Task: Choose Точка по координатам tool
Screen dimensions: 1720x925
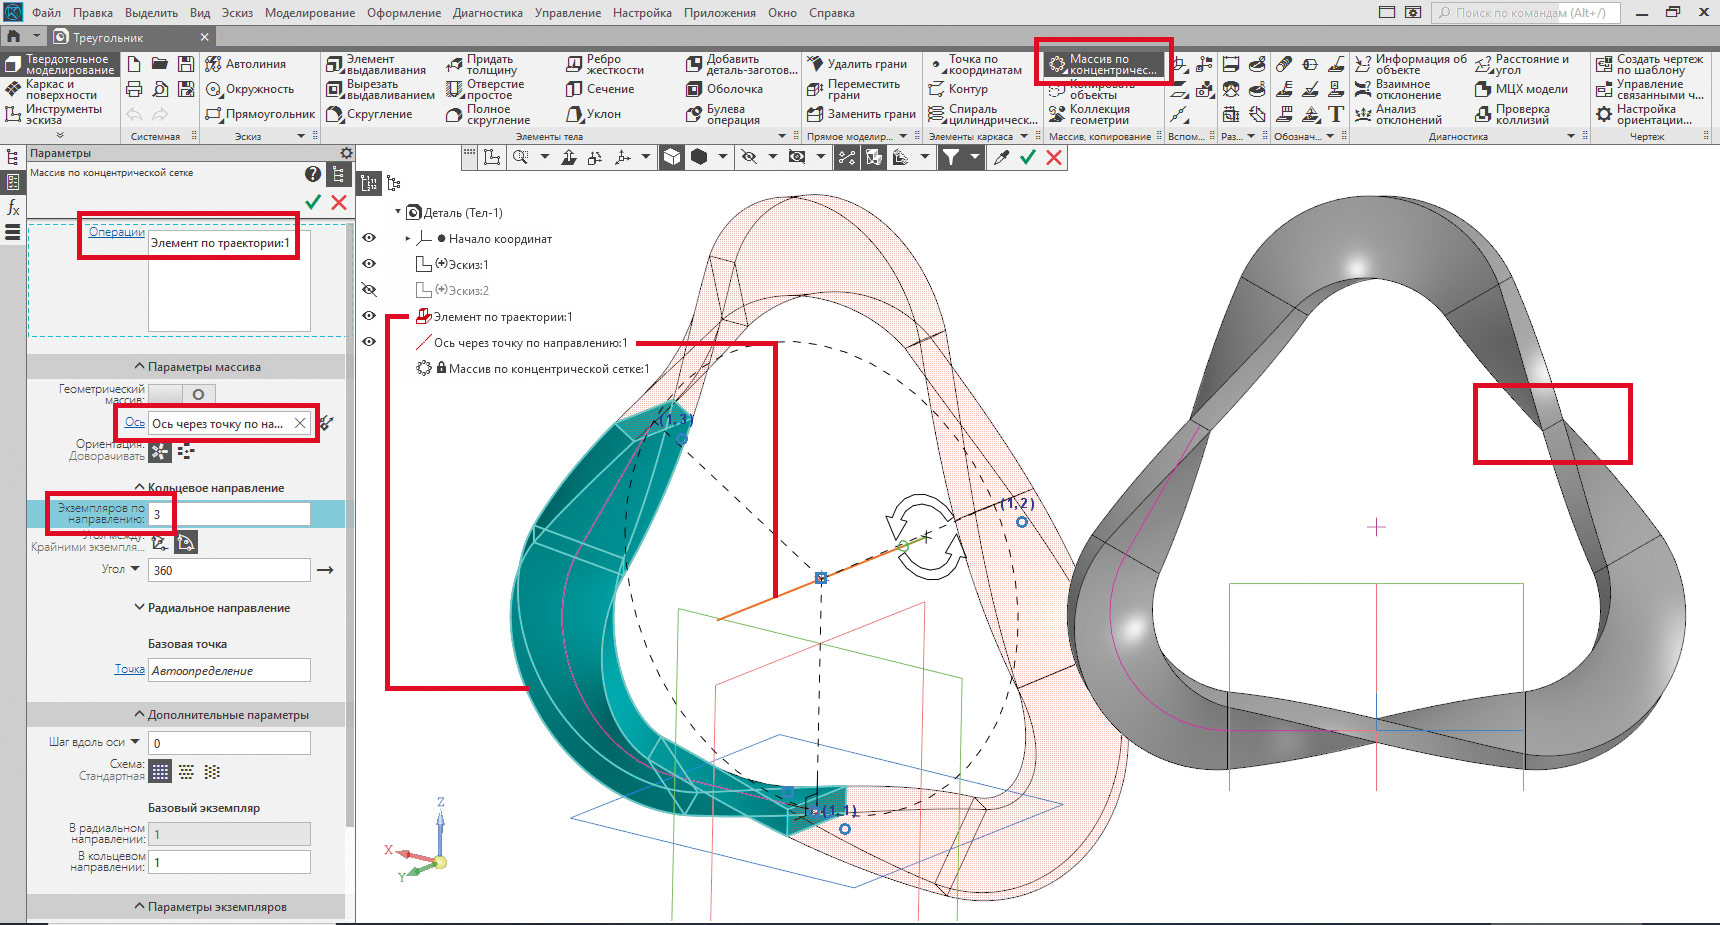Action: click(x=975, y=64)
